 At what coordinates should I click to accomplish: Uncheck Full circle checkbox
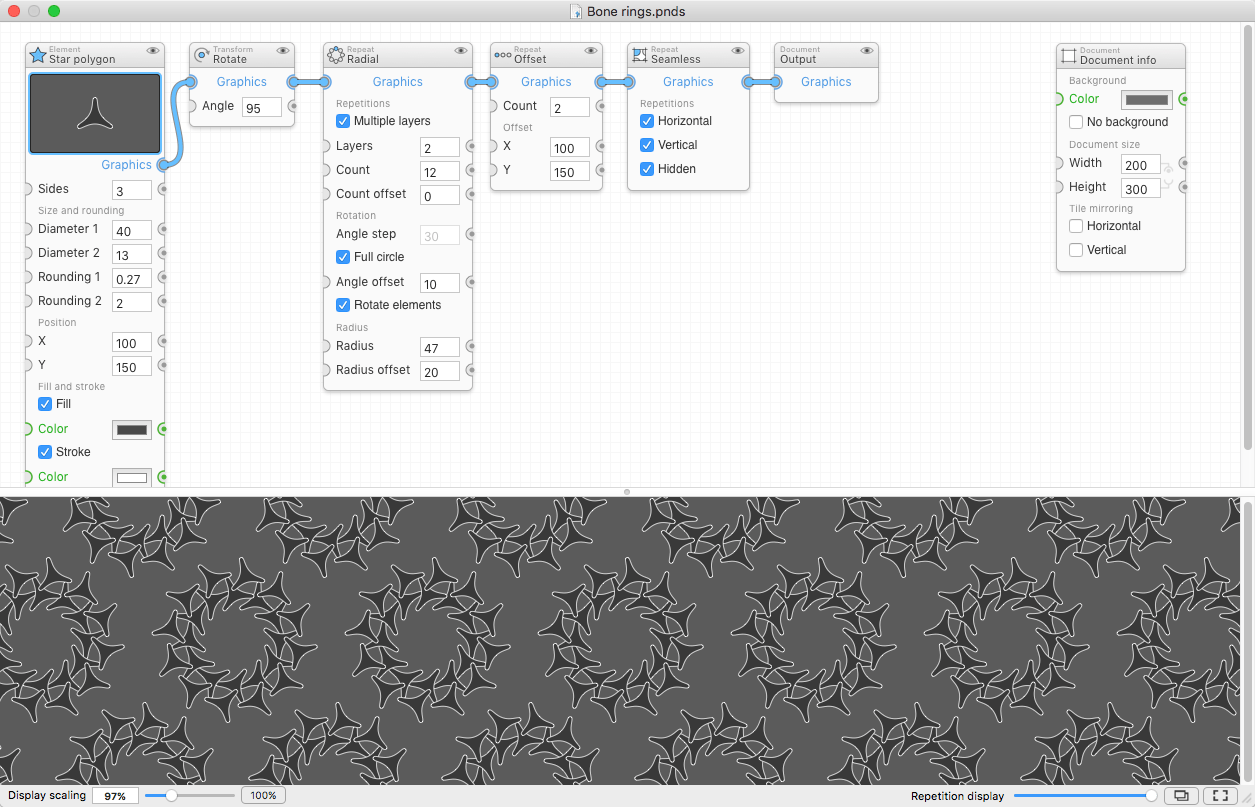tap(343, 257)
